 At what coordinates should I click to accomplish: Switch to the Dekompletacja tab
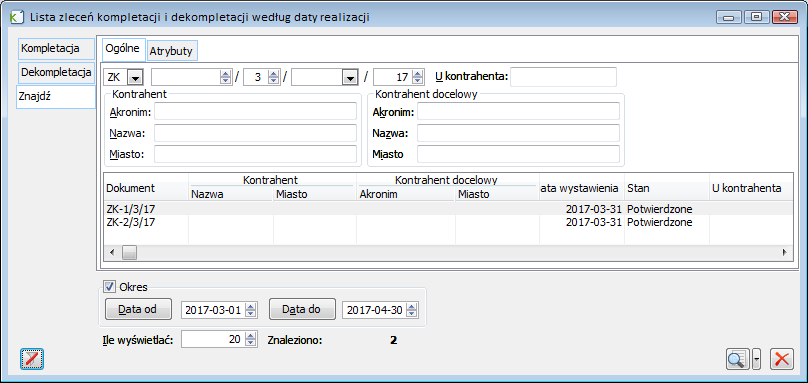click(x=56, y=73)
